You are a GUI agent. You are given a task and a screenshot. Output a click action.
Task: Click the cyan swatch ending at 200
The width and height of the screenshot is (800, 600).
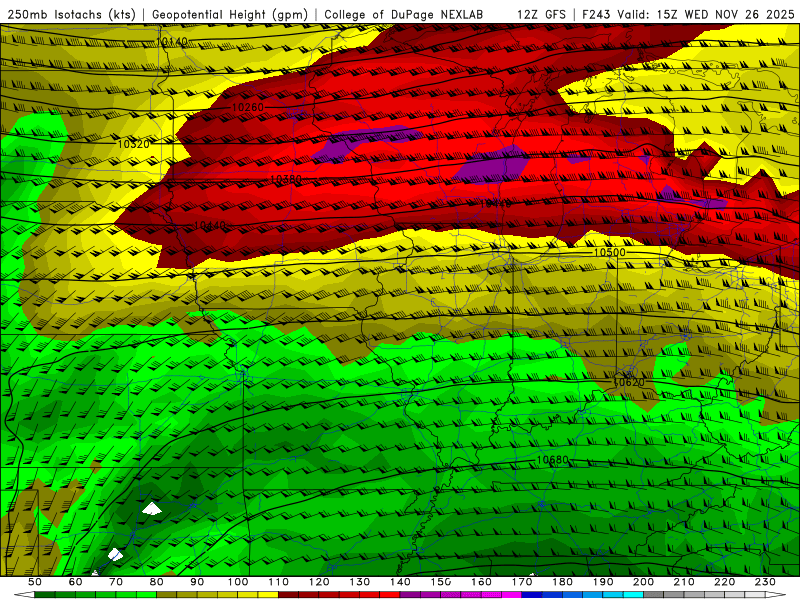[x=634, y=595]
